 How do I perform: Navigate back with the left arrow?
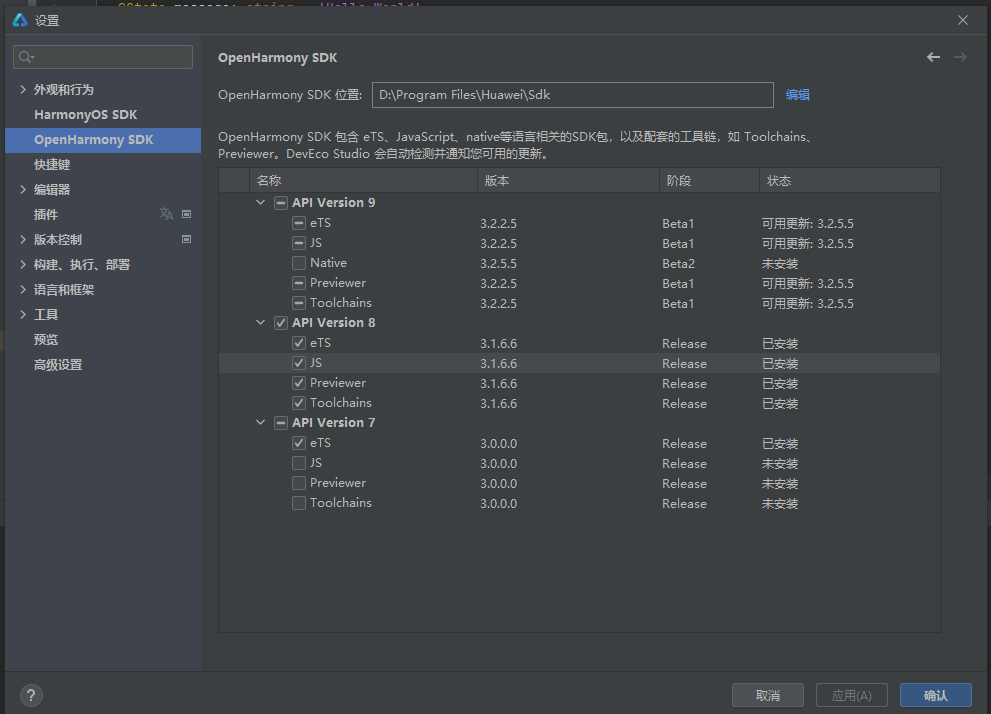[x=933, y=57]
